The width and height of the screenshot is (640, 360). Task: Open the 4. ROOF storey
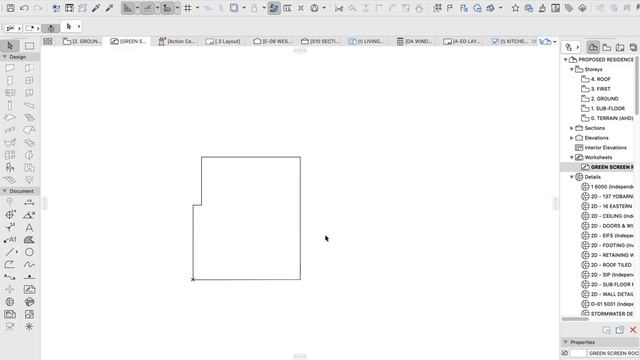pyautogui.click(x=600, y=79)
